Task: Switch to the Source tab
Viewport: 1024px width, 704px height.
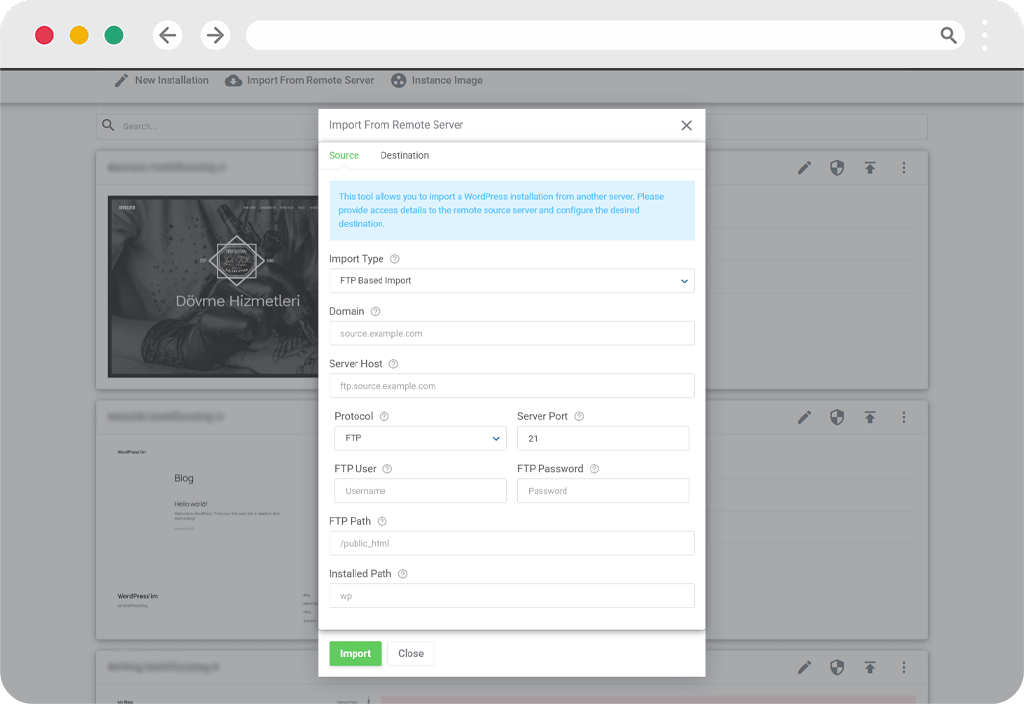Action: click(344, 155)
